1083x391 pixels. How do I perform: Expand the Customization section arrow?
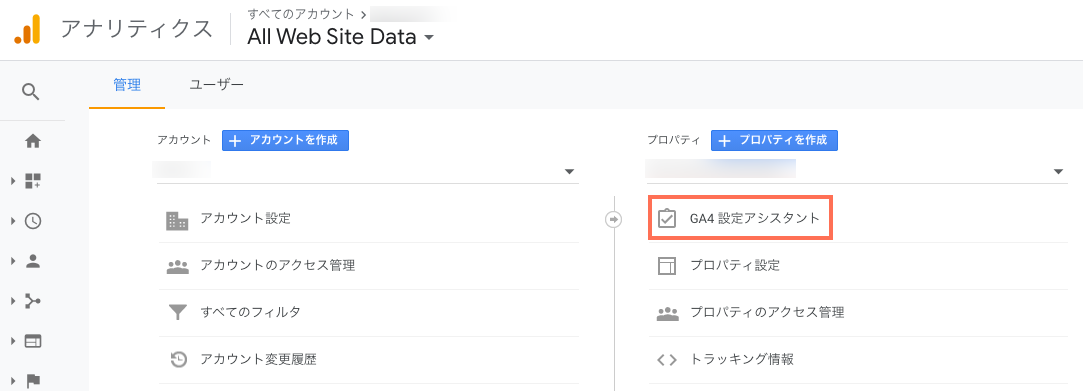point(12,182)
